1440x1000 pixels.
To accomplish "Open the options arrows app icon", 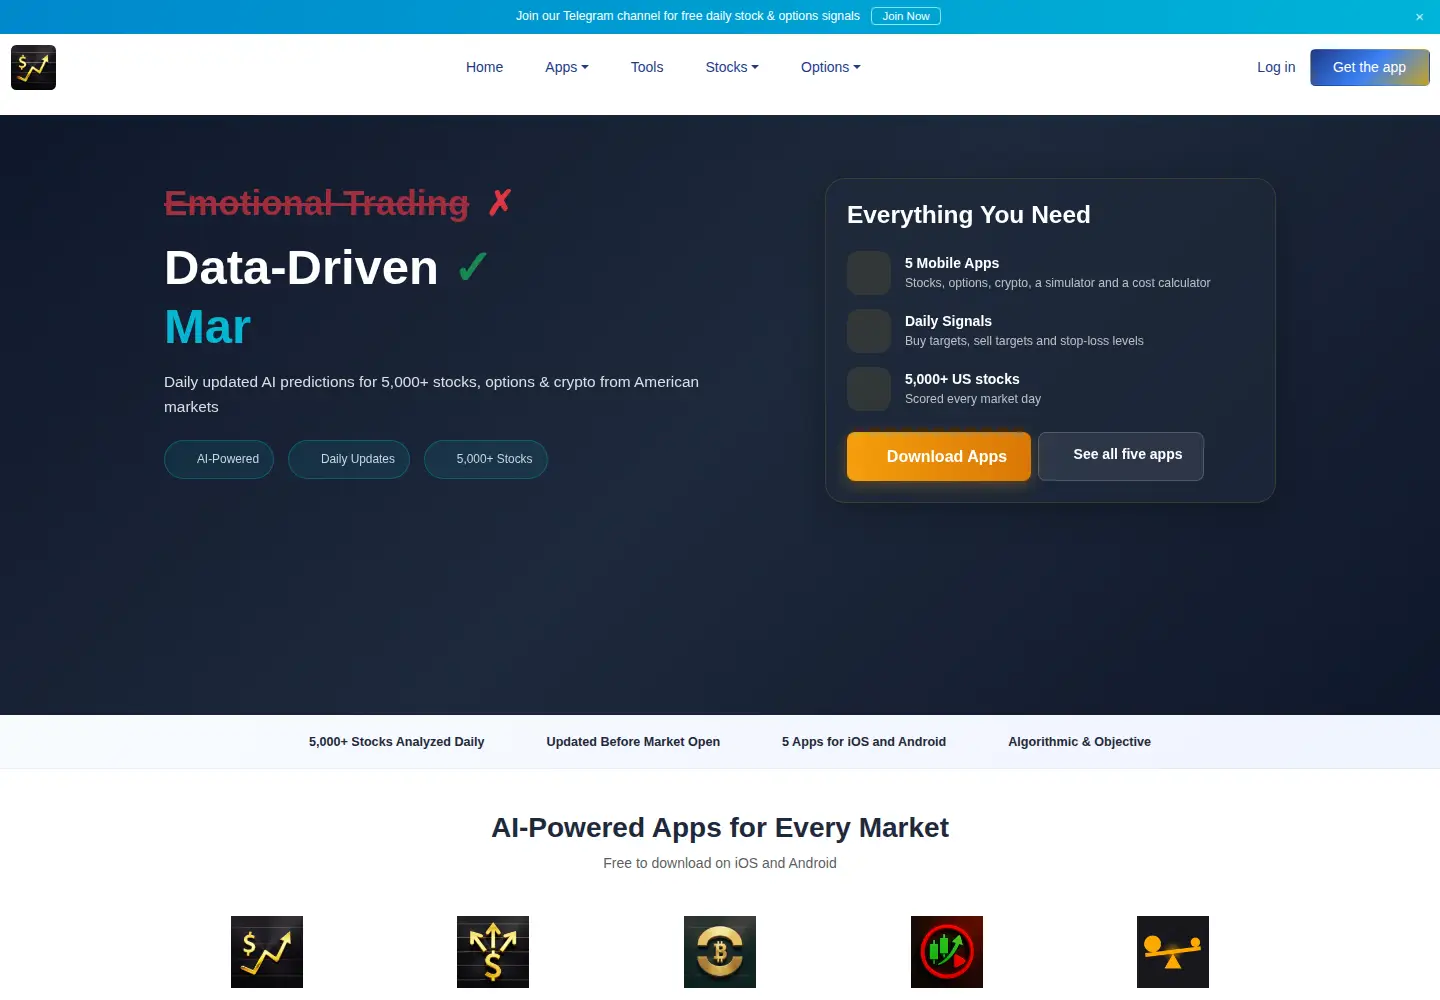I will [493, 952].
